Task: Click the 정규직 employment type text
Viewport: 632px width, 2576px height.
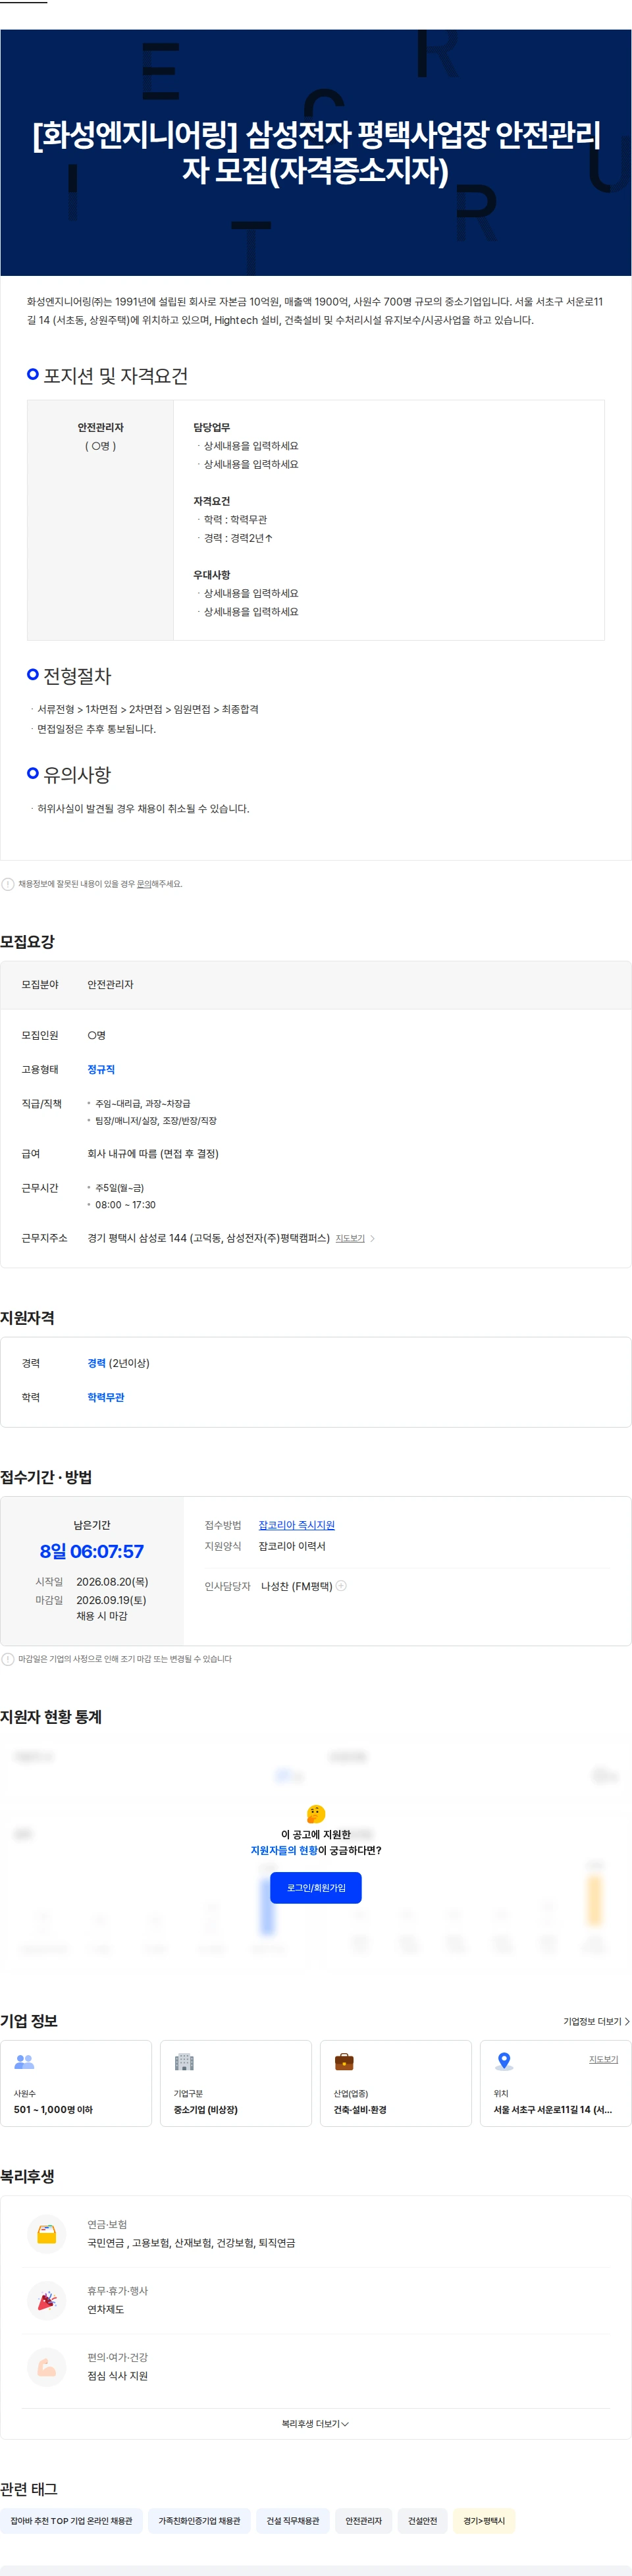Action: [101, 1069]
